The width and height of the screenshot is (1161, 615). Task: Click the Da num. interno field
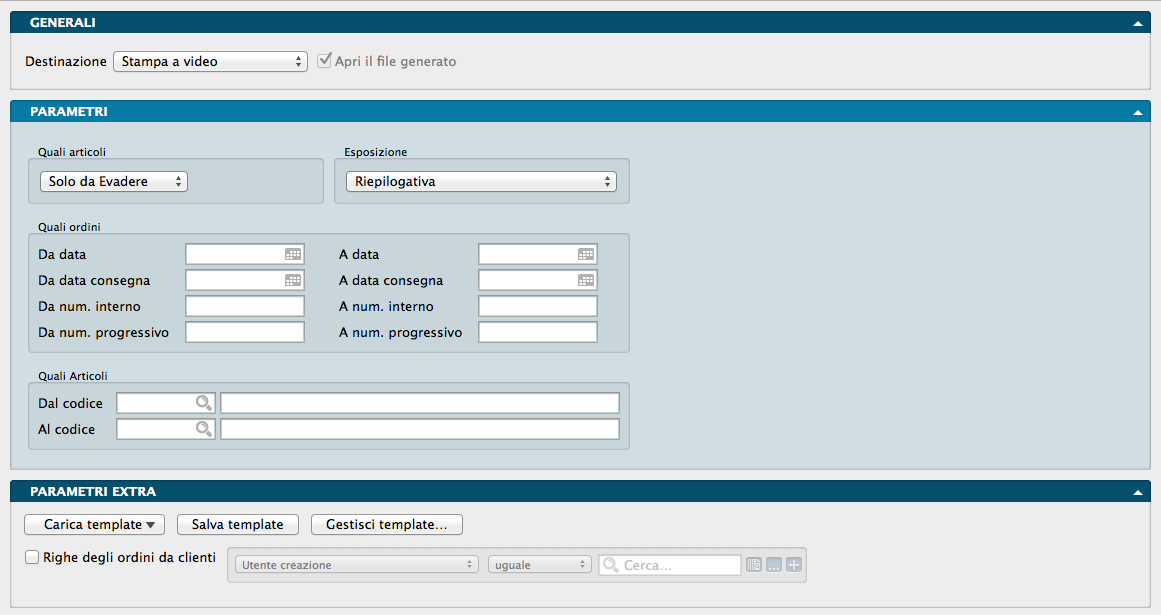point(245,307)
